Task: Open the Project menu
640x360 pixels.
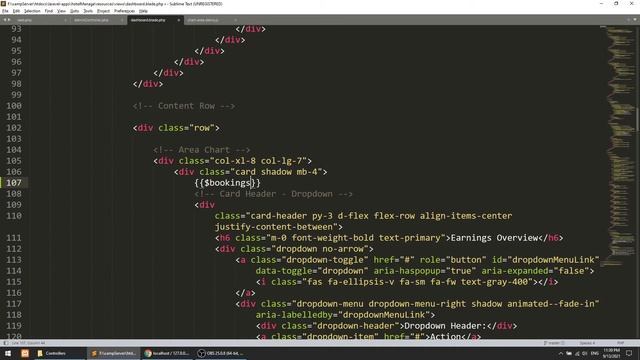Action: coord(103,11)
